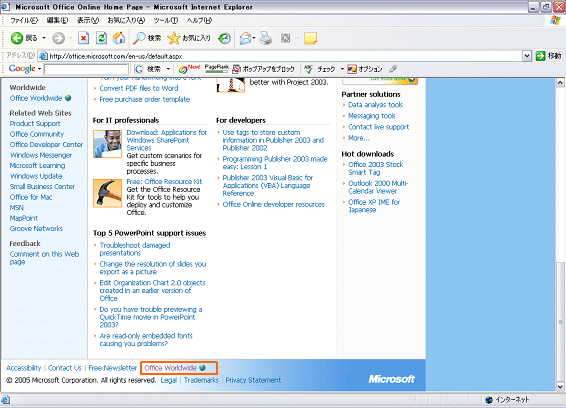The width and height of the screenshot is (566, 408).
Task: Click Windows Update sidebar link
Action: click(x=36, y=176)
